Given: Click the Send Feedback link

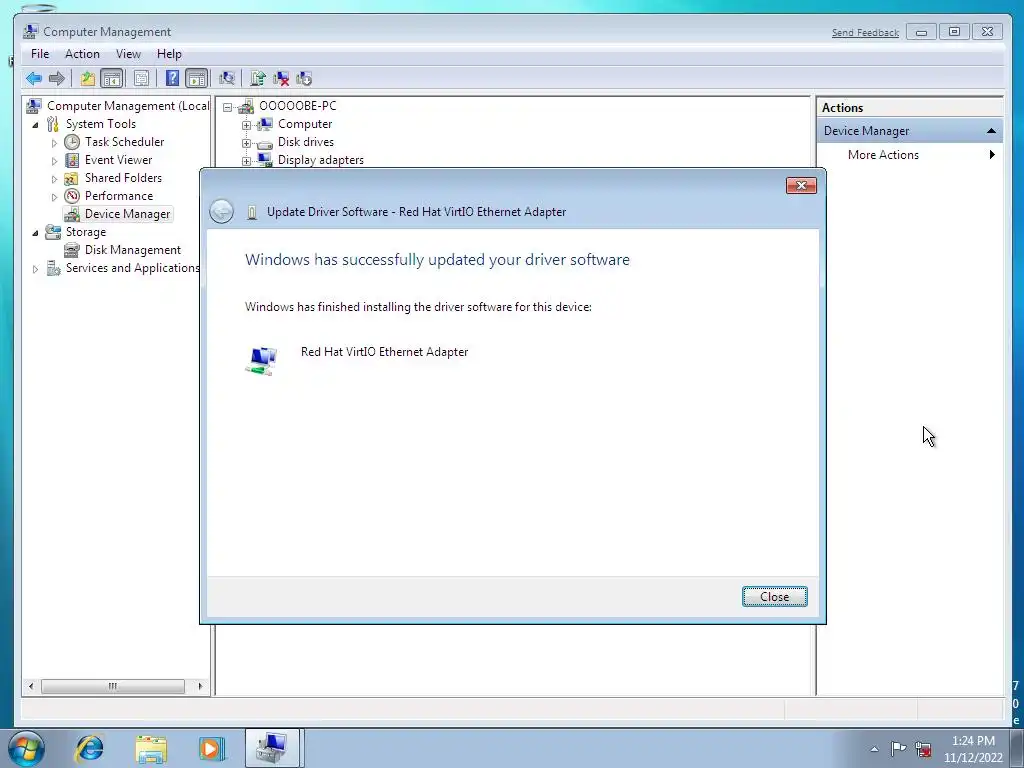Looking at the screenshot, I should coord(865,33).
